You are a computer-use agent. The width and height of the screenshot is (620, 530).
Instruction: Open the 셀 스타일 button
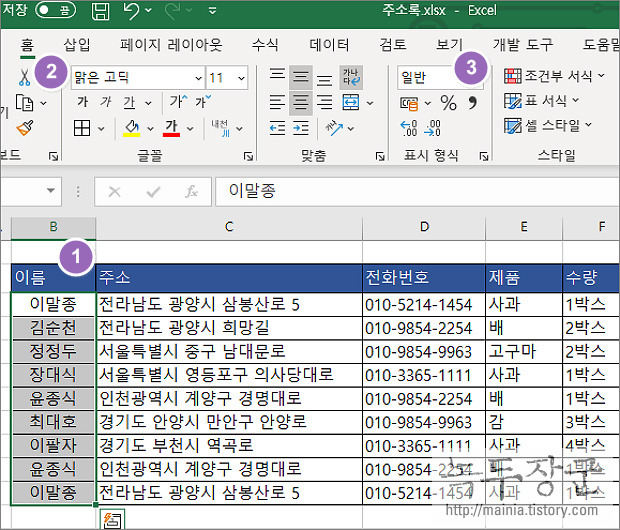click(548, 125)
